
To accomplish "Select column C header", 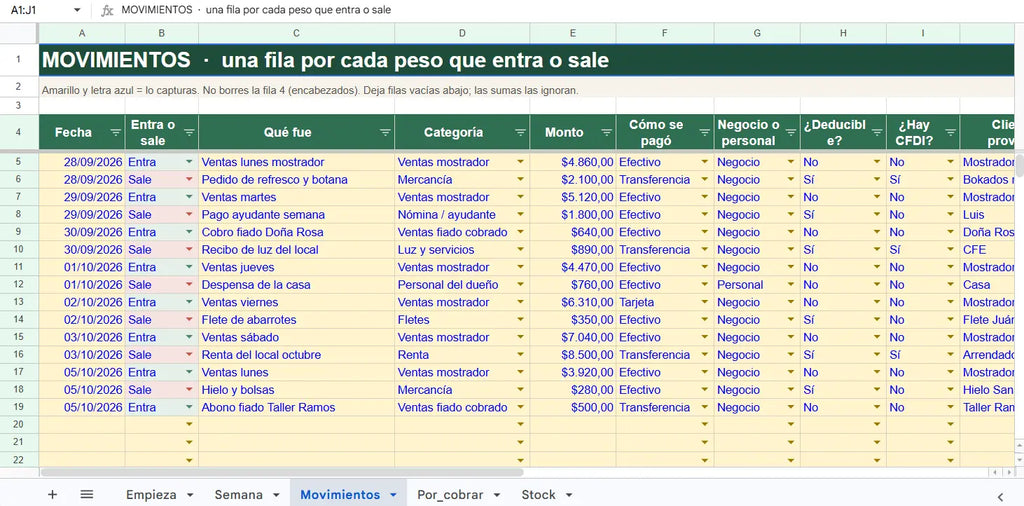I will click(296, 33).
